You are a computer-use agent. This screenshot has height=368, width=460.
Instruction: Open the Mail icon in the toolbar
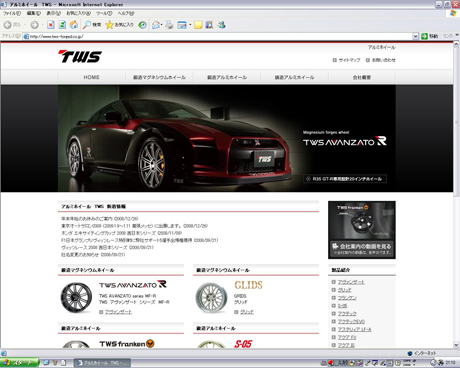(156, 25)
